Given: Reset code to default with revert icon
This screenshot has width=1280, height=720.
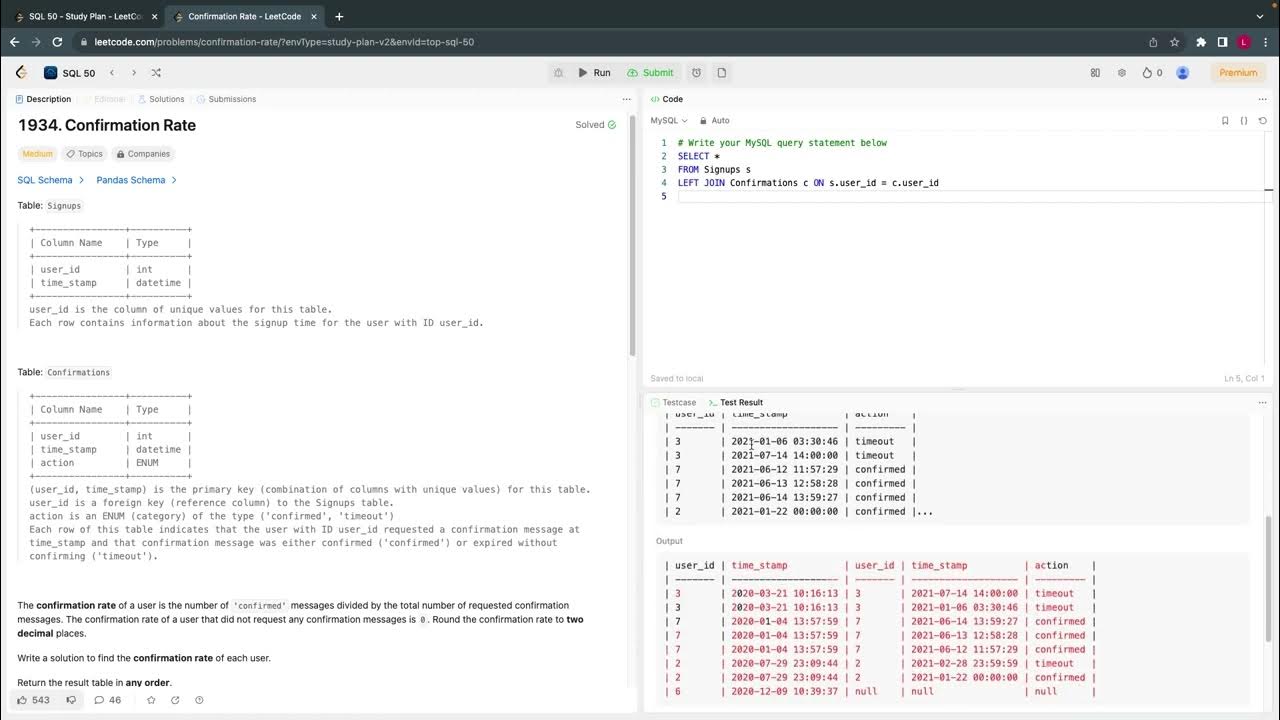Looking at the screenshot, I should click(x=1262, y=120).
